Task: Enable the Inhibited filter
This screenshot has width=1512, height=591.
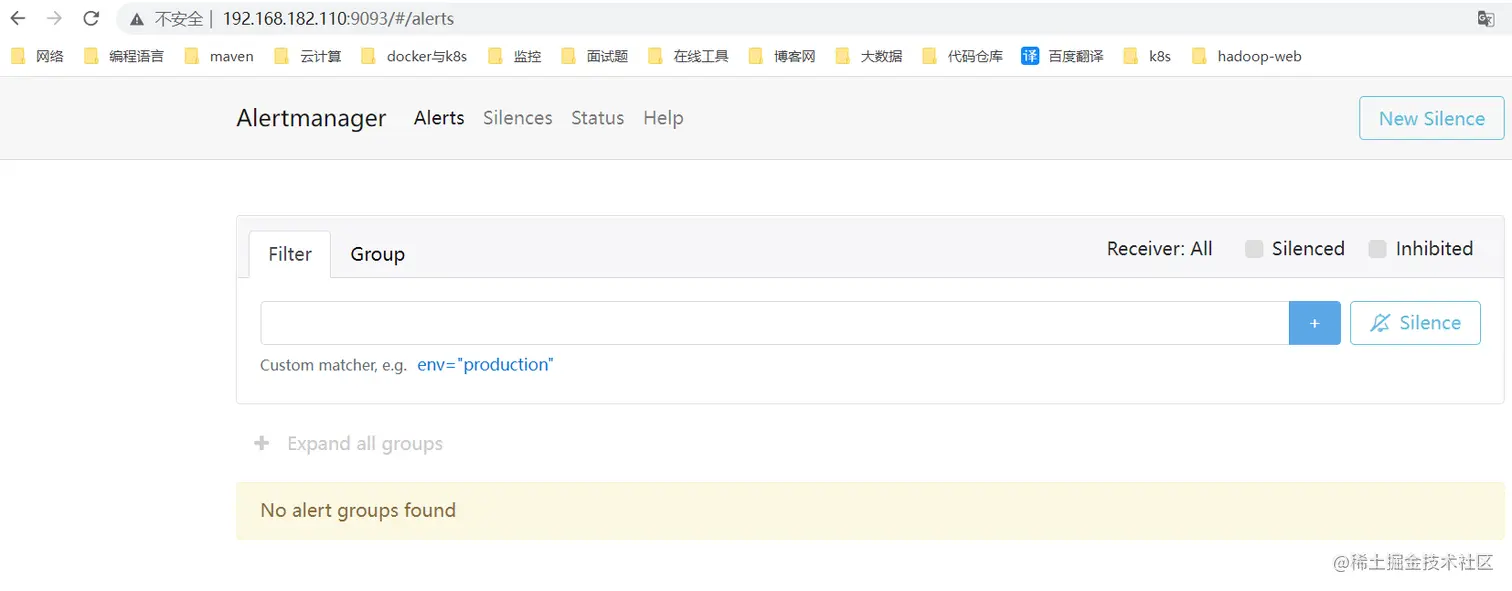Action: 1378,249
